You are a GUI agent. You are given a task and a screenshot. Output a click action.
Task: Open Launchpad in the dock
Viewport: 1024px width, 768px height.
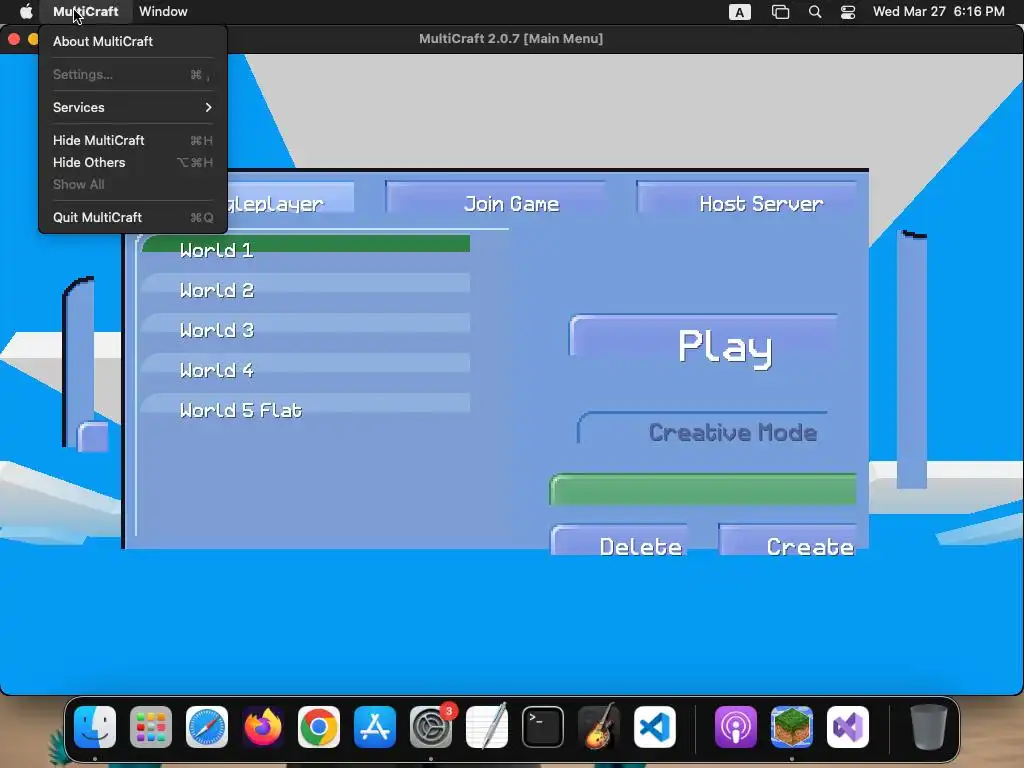[151, 727]
